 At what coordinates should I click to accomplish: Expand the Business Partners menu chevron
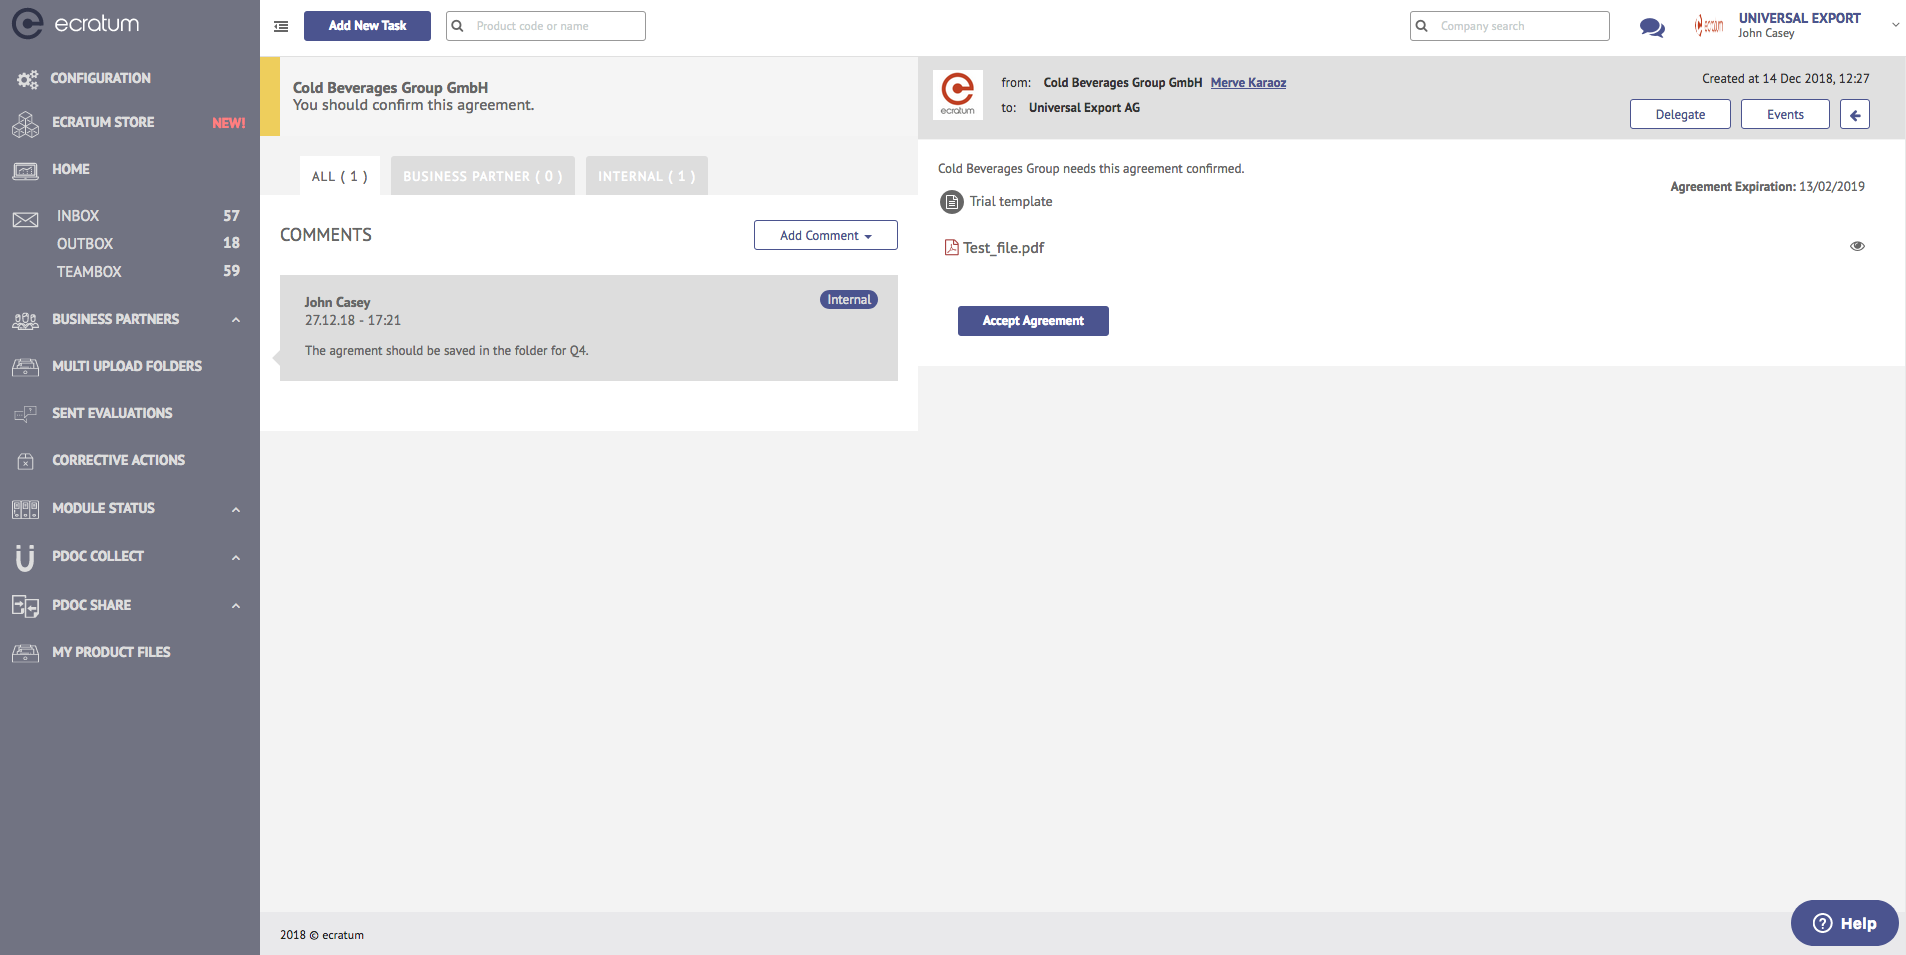coord(236,320)
